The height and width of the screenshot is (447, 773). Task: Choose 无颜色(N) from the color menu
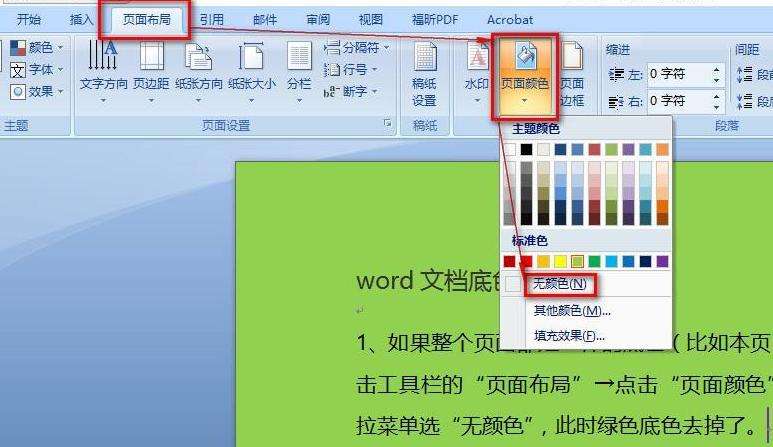(560, 285)
